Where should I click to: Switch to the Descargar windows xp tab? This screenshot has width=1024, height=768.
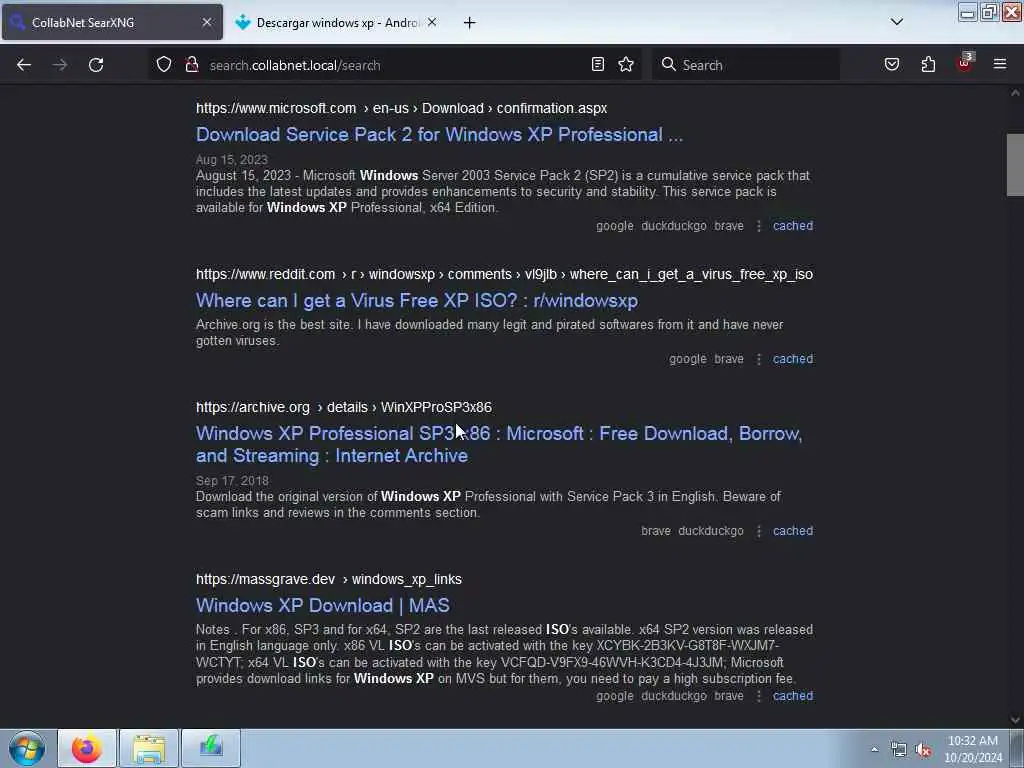point(337,23)
